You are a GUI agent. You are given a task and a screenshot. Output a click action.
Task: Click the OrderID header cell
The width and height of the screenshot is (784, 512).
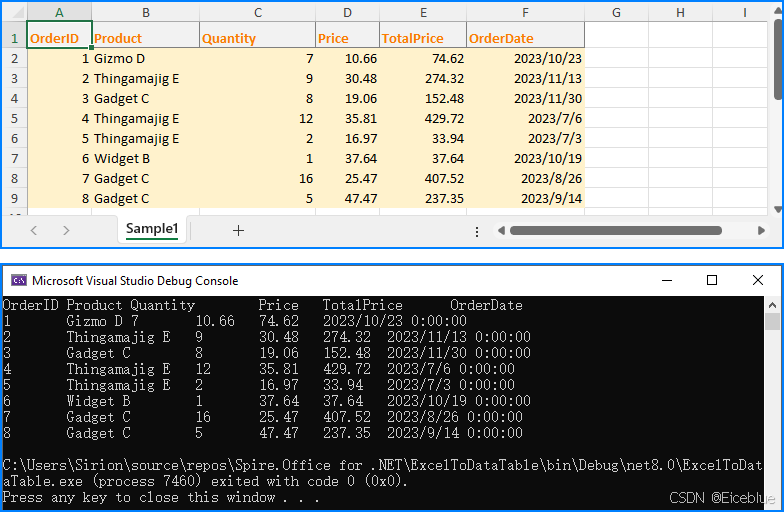(x=59, y=38)
